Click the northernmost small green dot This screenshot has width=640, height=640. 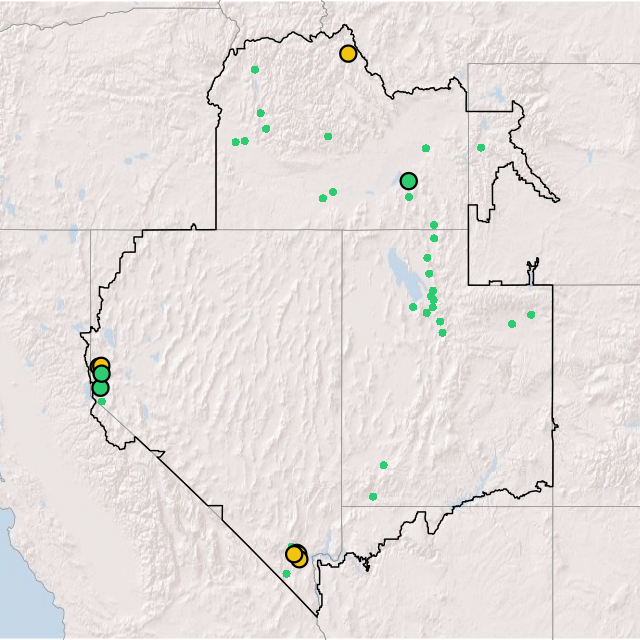click(x=255, y=70)
